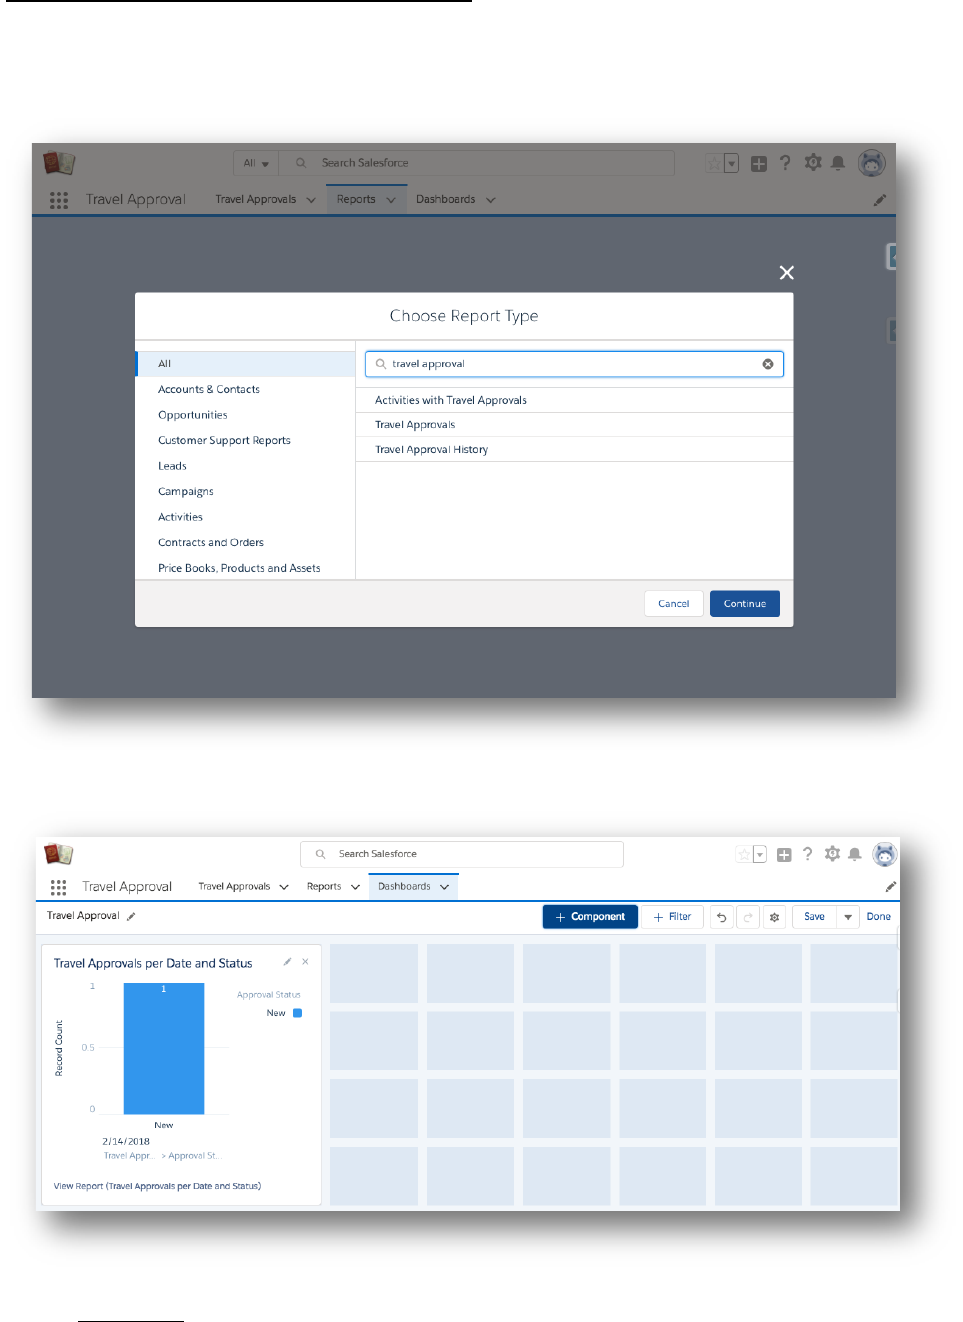
Task: Edit the Travel Approvals per Date component
Action: point(287,962)
